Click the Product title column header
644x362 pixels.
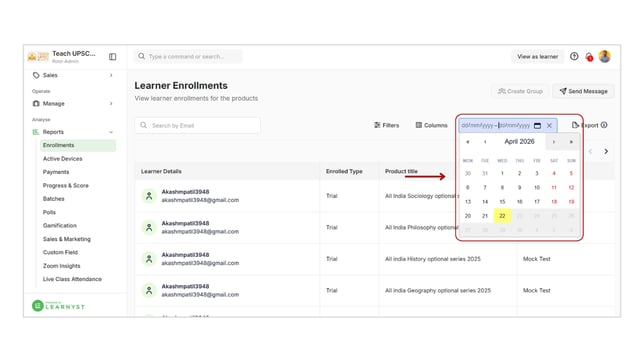tap(401, 171)
